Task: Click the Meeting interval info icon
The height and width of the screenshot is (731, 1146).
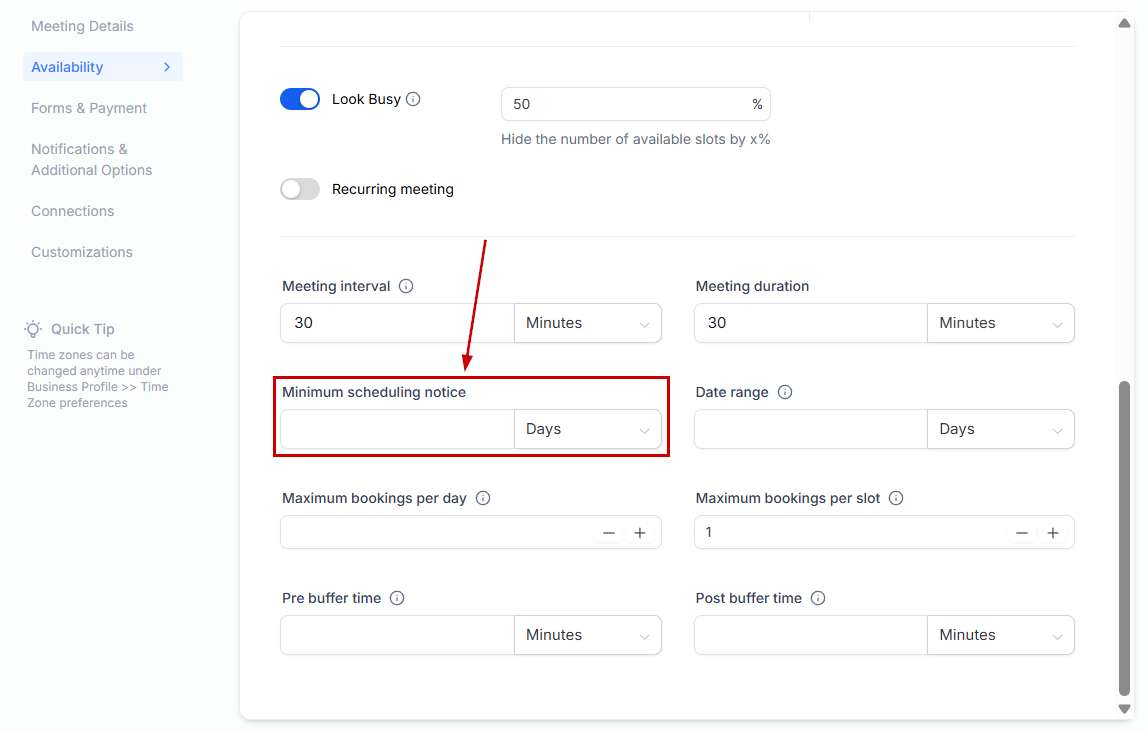Action: coord(406,286)
